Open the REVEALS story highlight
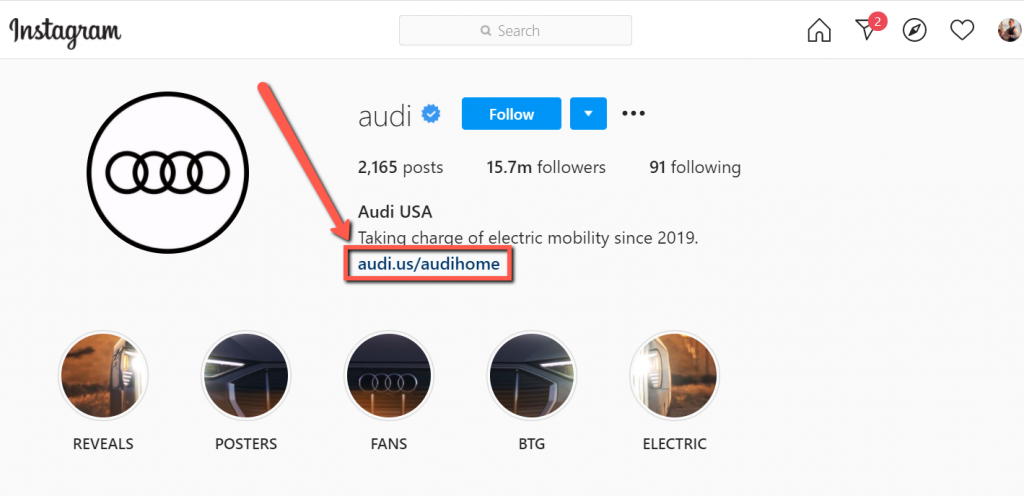 point(103,376)
